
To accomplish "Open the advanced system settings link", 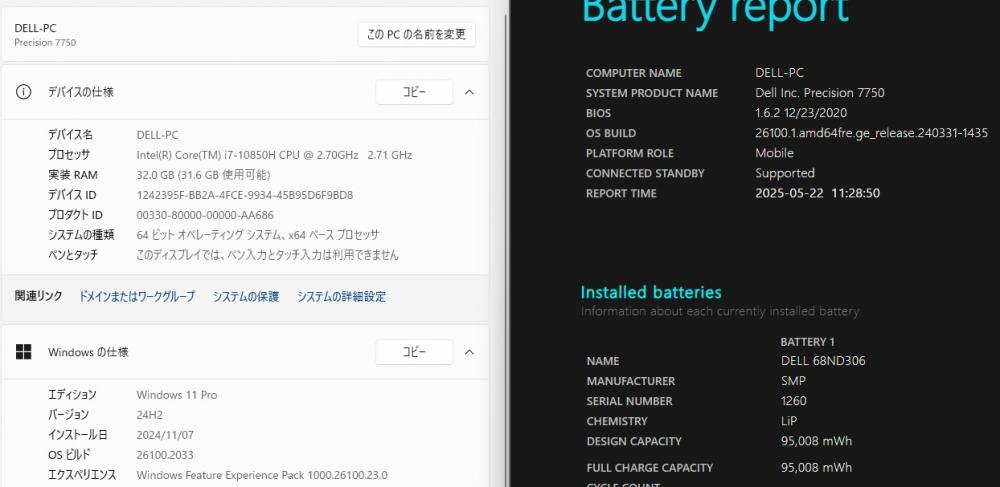I will [x=341, y=296].
